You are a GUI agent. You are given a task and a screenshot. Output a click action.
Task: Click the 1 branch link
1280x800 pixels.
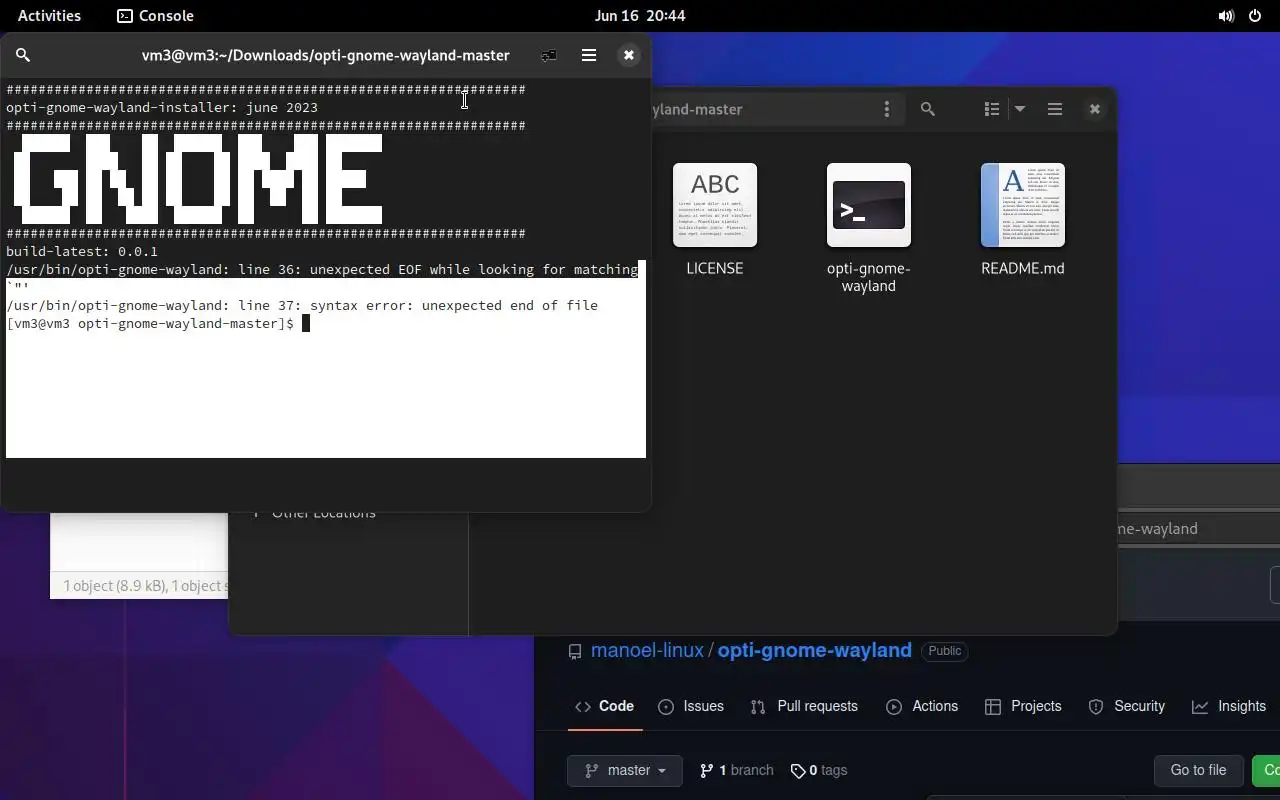coord(737,770)
